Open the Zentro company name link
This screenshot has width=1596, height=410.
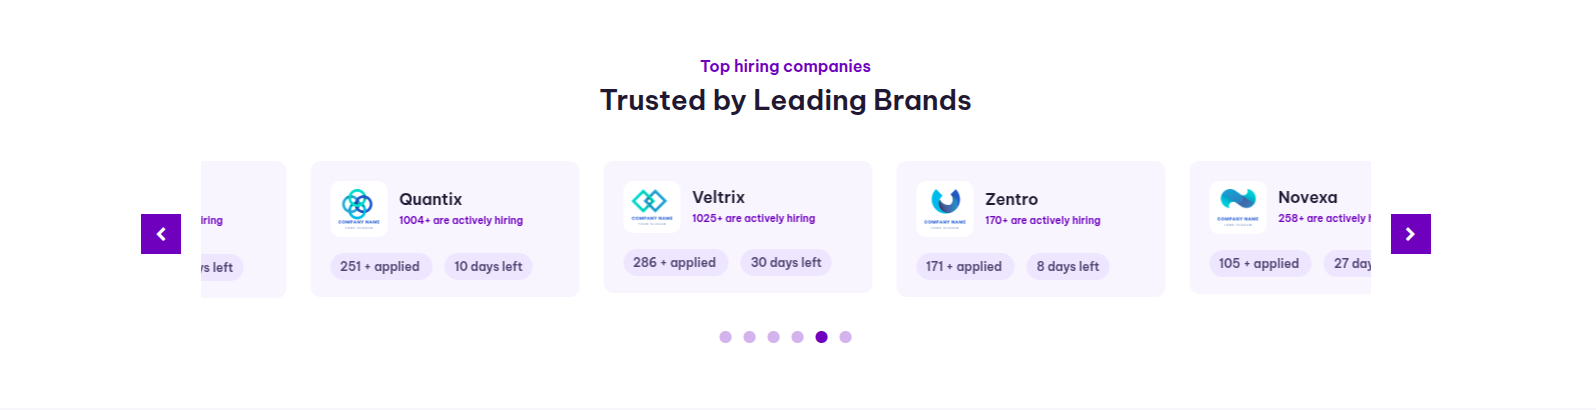pyautogui.click(x=1012, y=199)
